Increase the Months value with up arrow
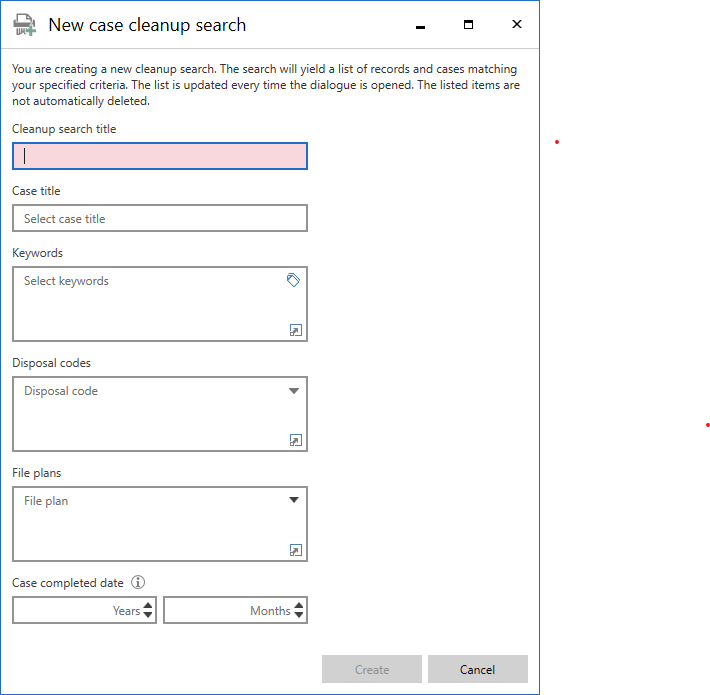The width and height of the screenshot is (710, 695). (x=299, y=606)
